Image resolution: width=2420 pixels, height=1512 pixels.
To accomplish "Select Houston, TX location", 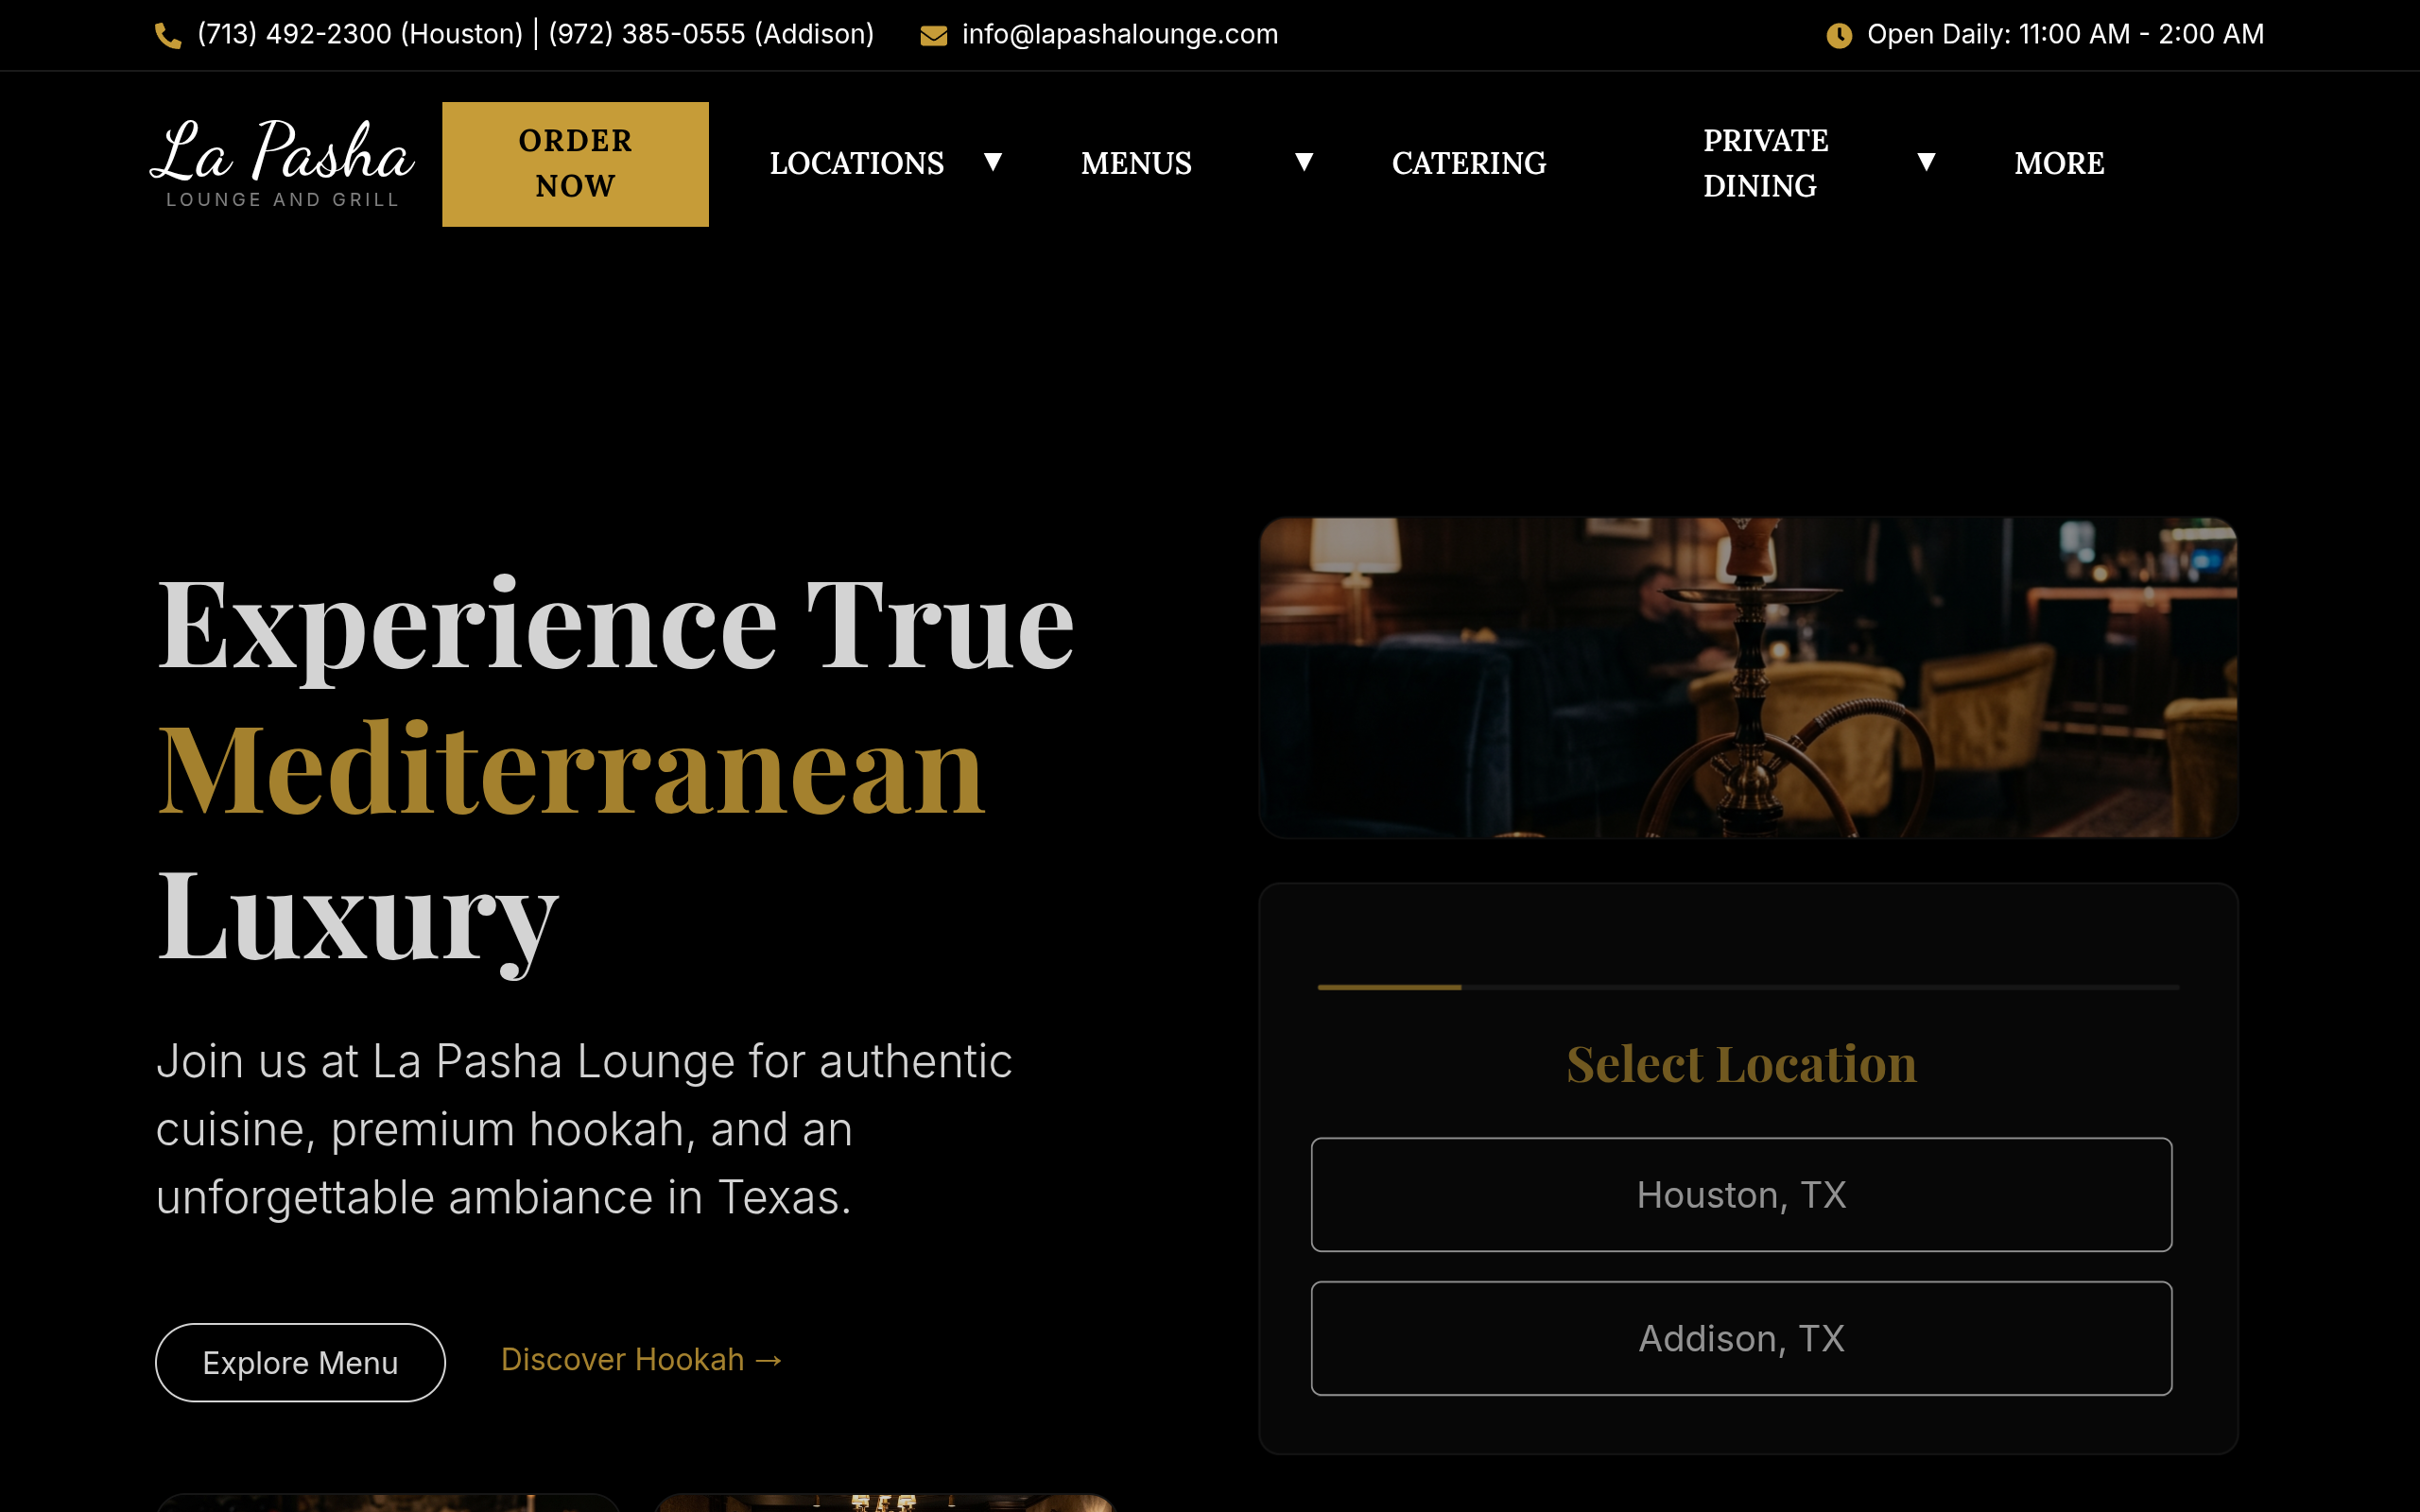I will pos(1741,1194).
